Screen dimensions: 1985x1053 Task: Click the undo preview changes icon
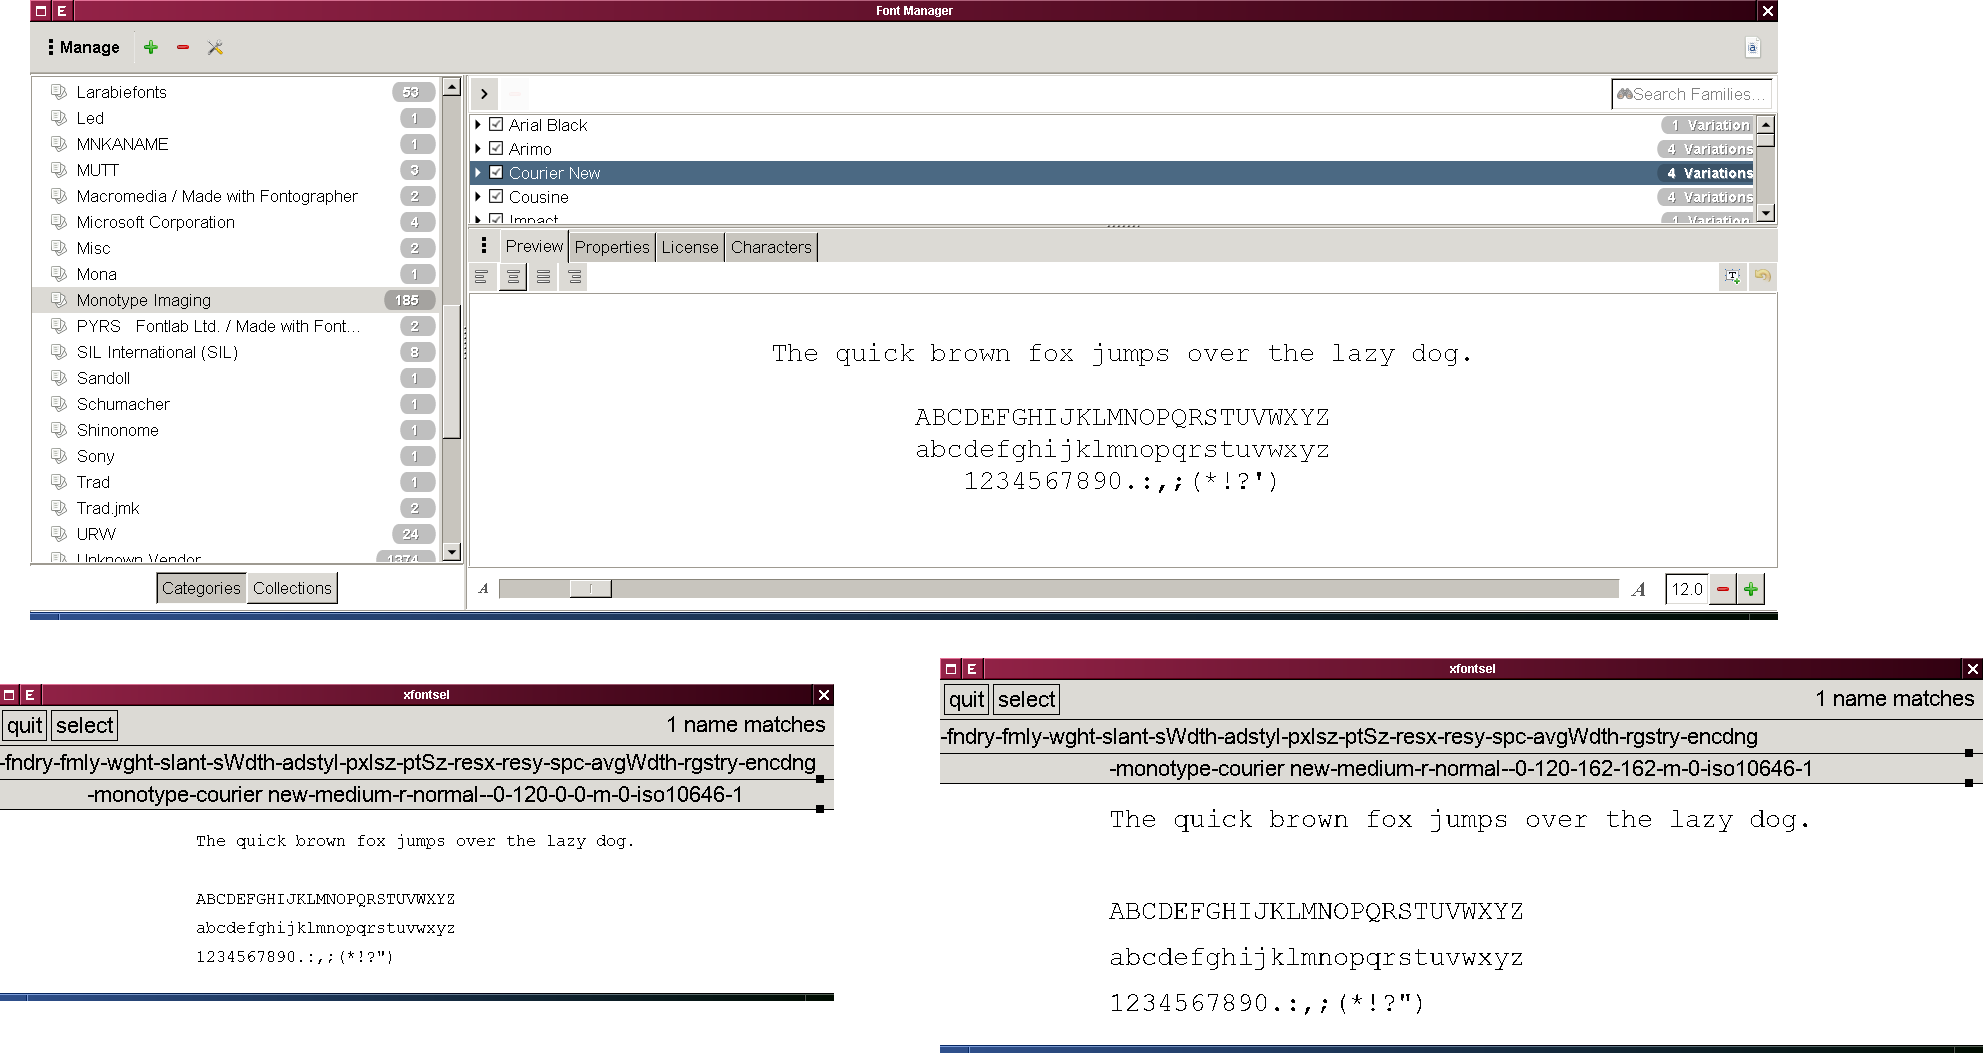pos(1762,276)
